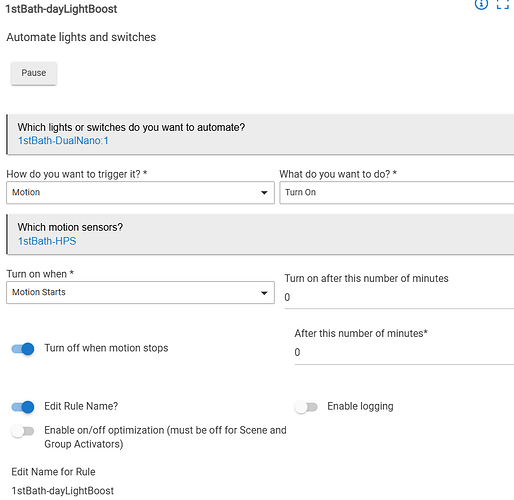Open the 1stBath-HPS motion sensor link
Image resolution: width=514 pixels, height=500 pixels.
[x=47, y=241]
